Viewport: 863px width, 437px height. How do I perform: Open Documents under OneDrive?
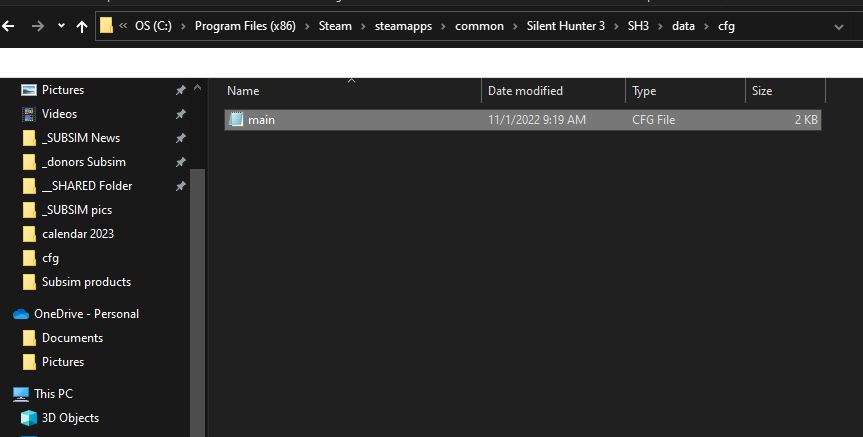pos(72,338)
